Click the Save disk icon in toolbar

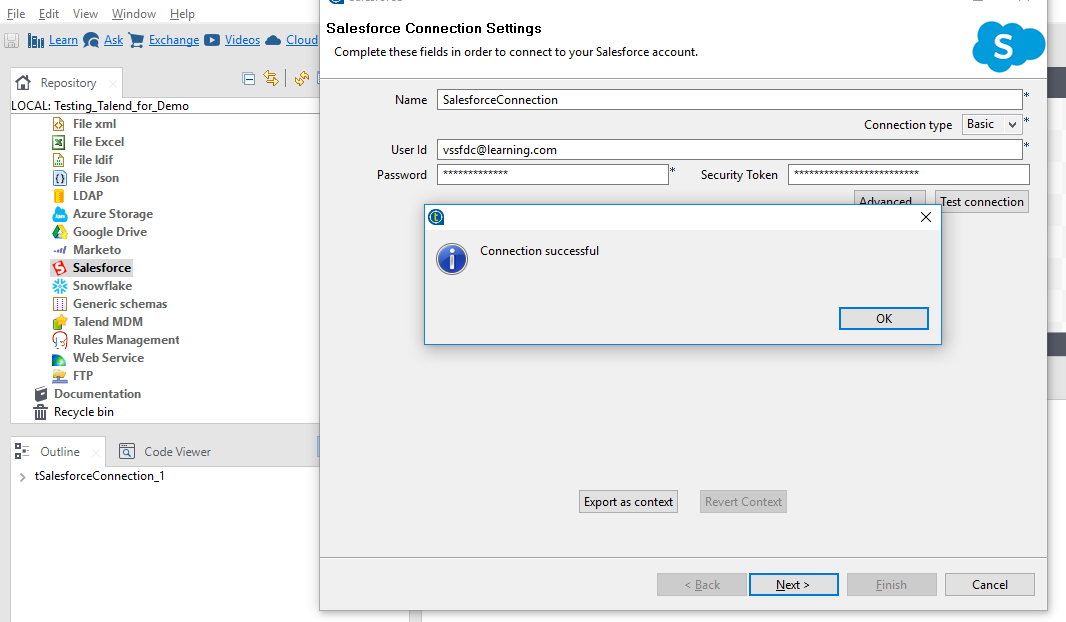(x=12, y=40)
